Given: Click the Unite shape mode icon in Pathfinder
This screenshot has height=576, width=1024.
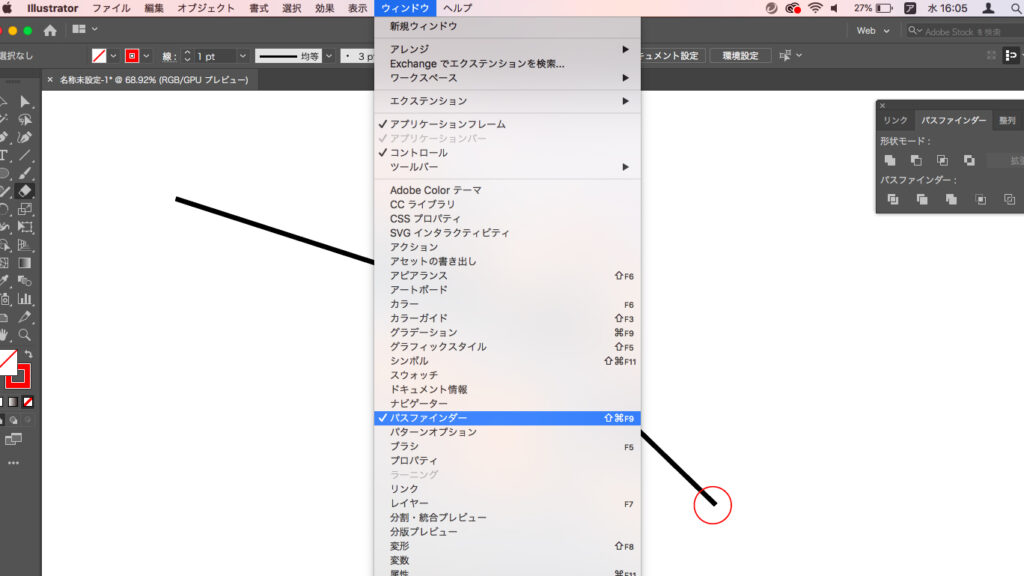Looking at the screenshot, I should coord(890,161).
